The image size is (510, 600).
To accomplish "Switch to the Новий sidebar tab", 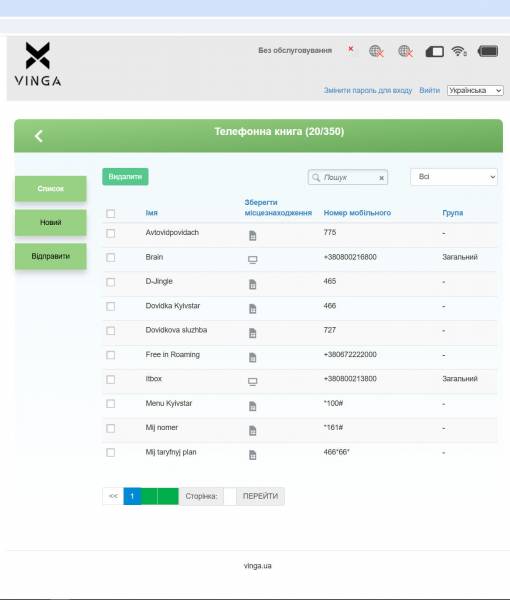I will coord(51,222).
